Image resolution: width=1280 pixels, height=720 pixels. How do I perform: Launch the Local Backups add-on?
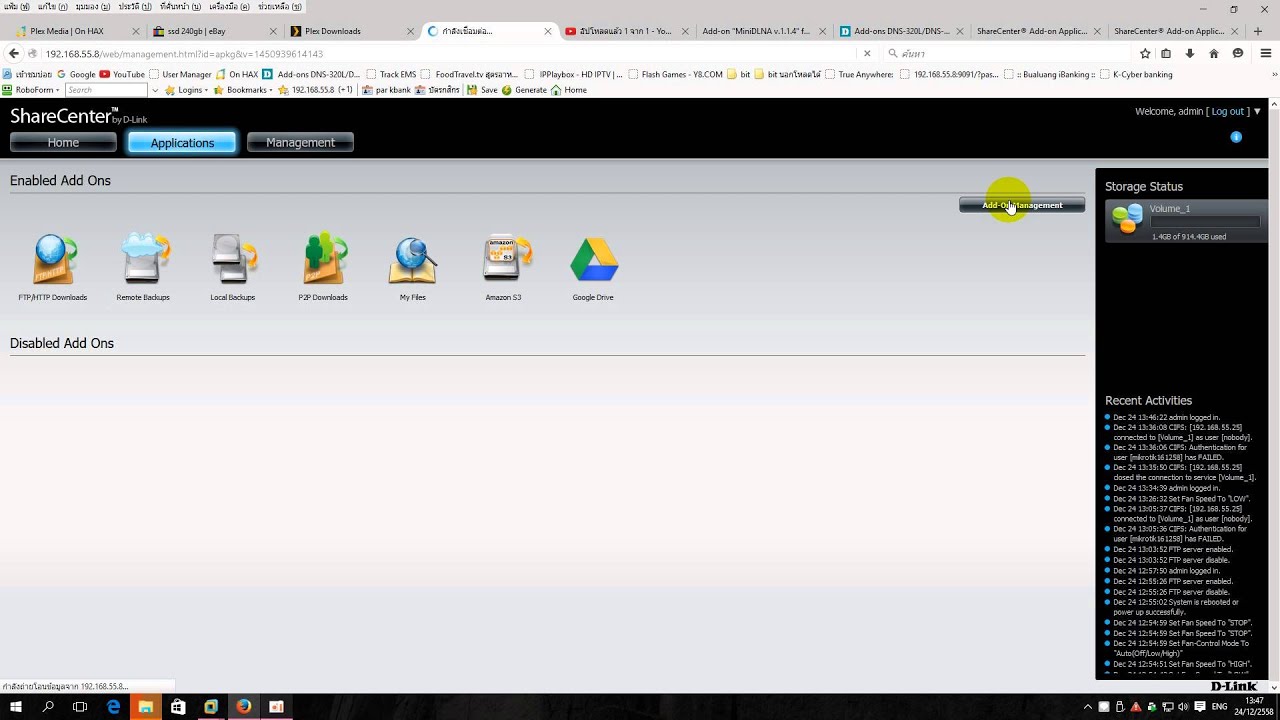(233, 267)
